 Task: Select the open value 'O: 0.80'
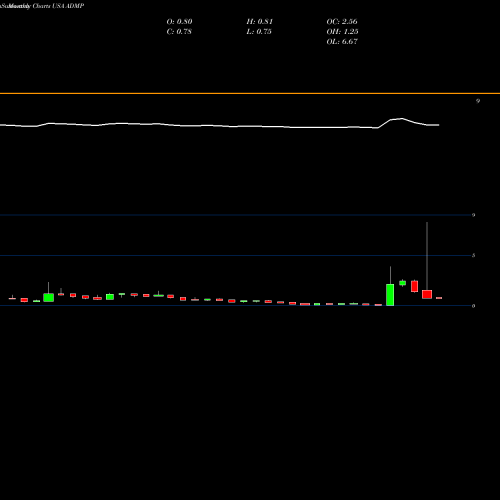click(179, 22)
